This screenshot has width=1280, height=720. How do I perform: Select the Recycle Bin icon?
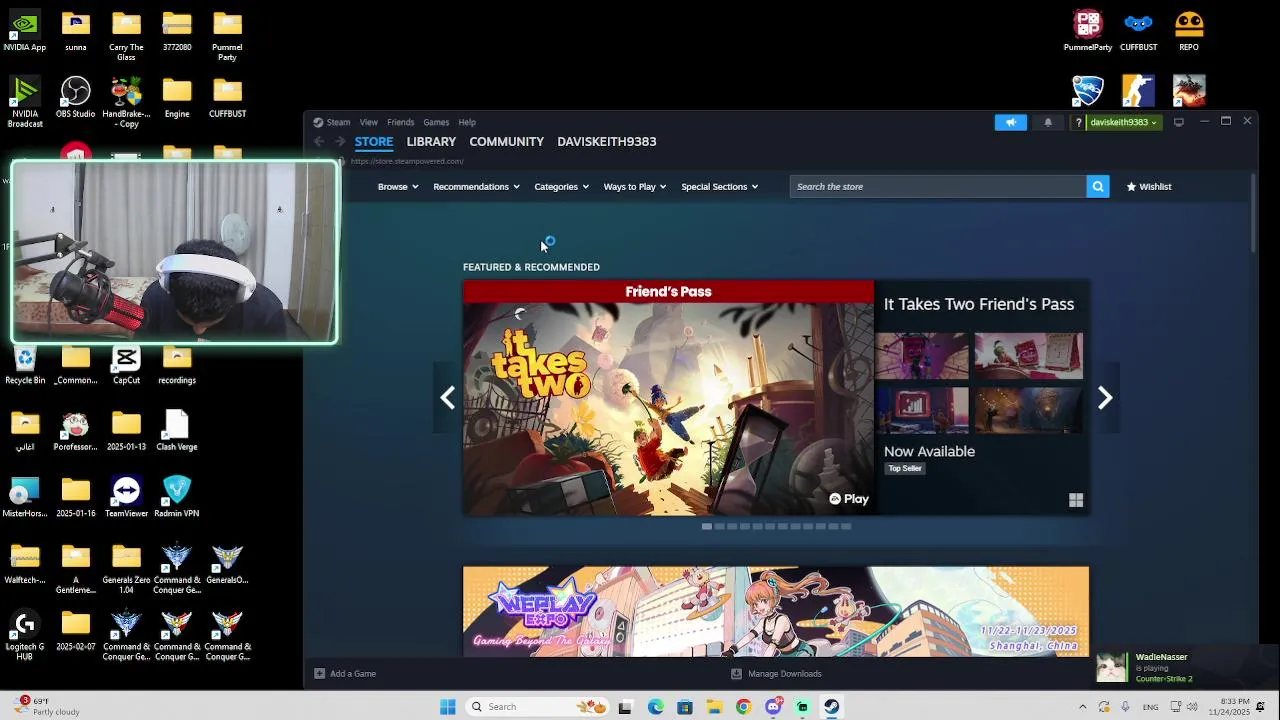[x=25, y=364]
